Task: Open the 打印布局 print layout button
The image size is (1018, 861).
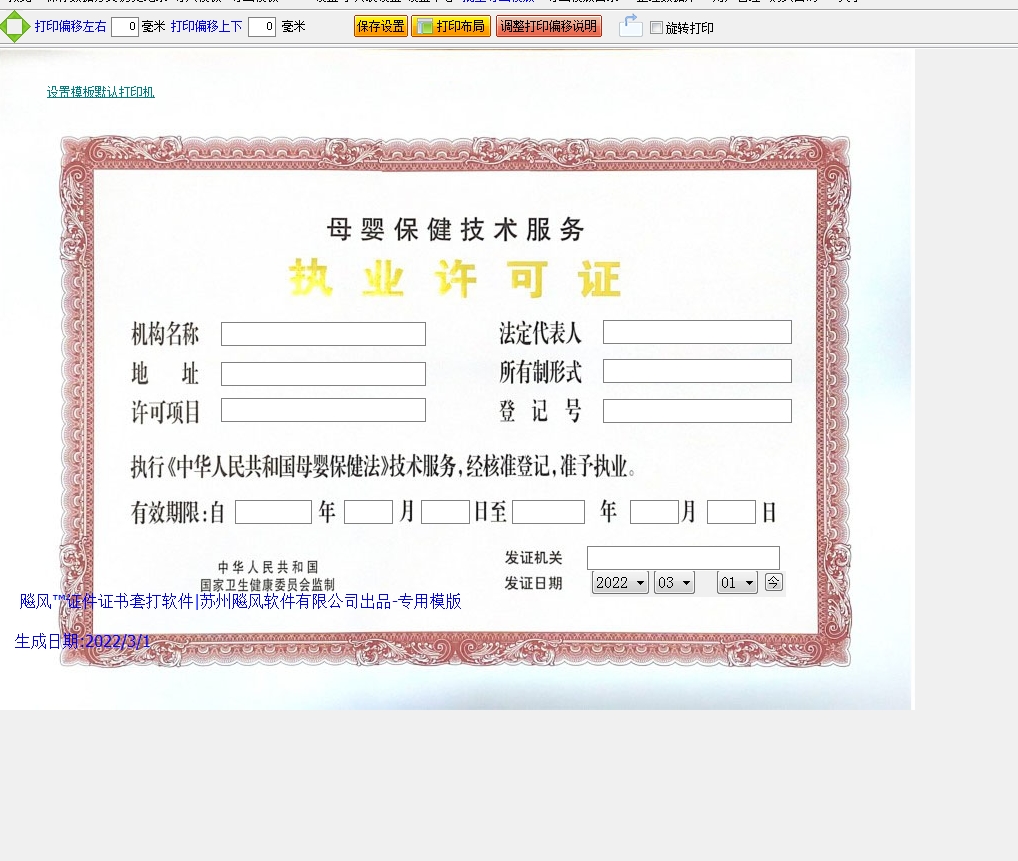Action: point(451,27)
